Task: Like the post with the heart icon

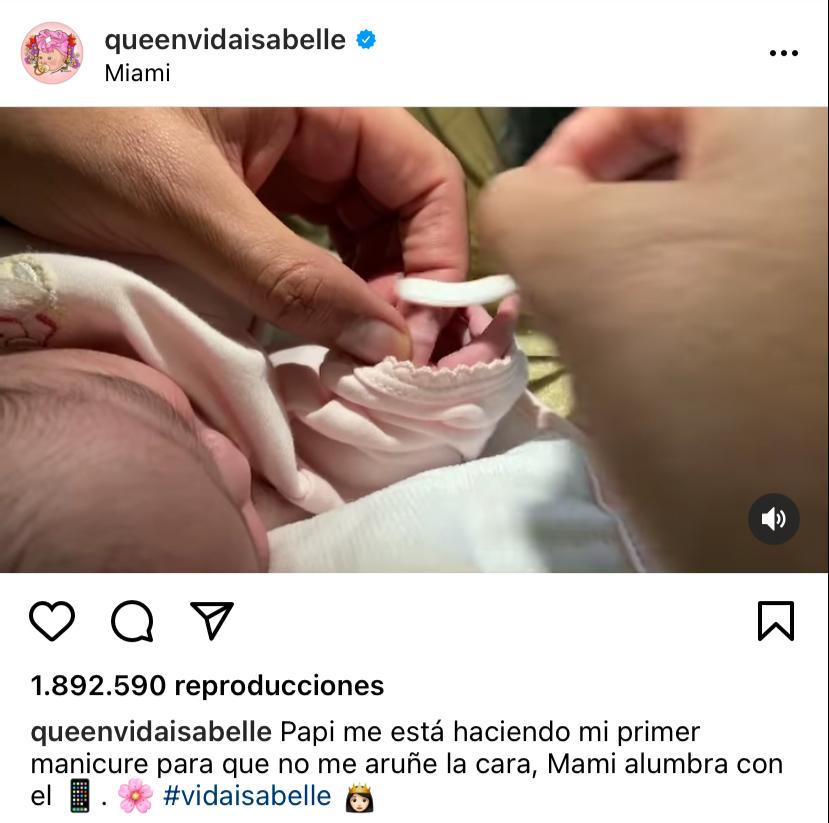Action: pos(52,621)
